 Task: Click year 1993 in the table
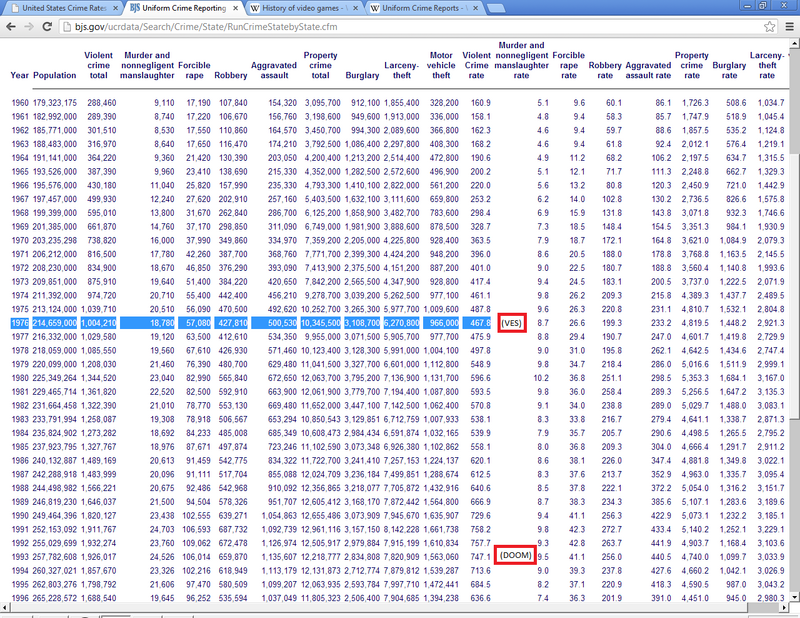coord(20,557)
